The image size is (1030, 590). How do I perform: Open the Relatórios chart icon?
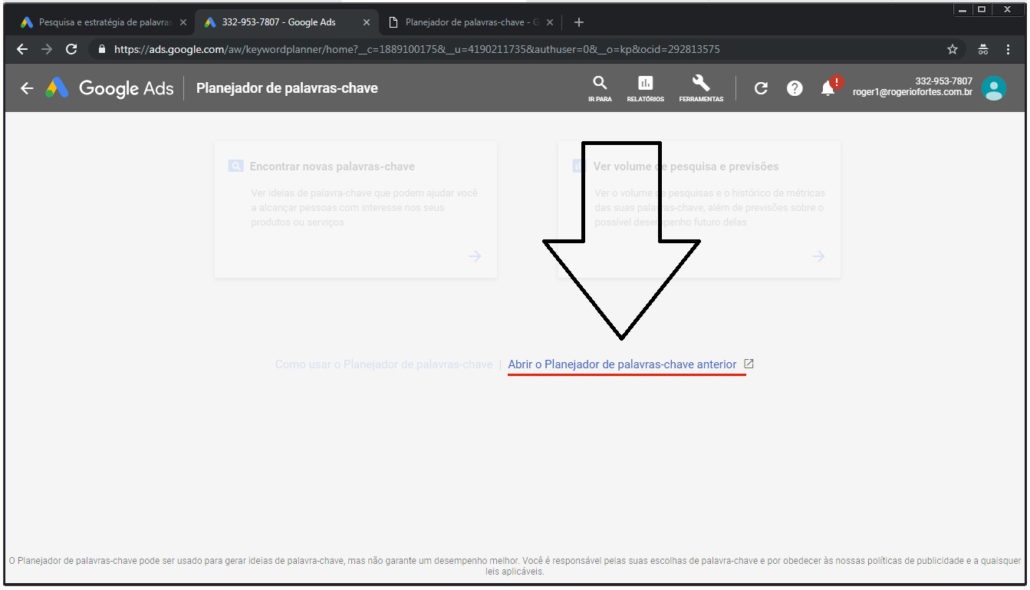(x=645, y=84)
